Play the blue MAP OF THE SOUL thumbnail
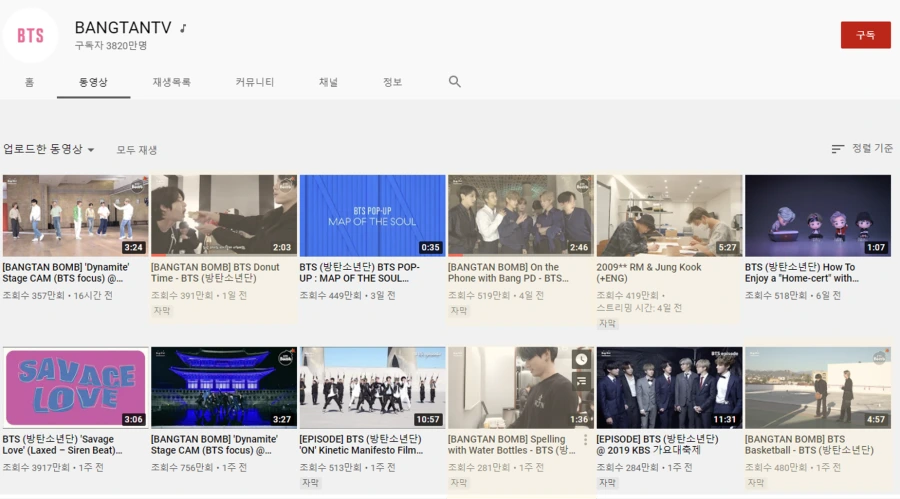 [x=373, y=215]
